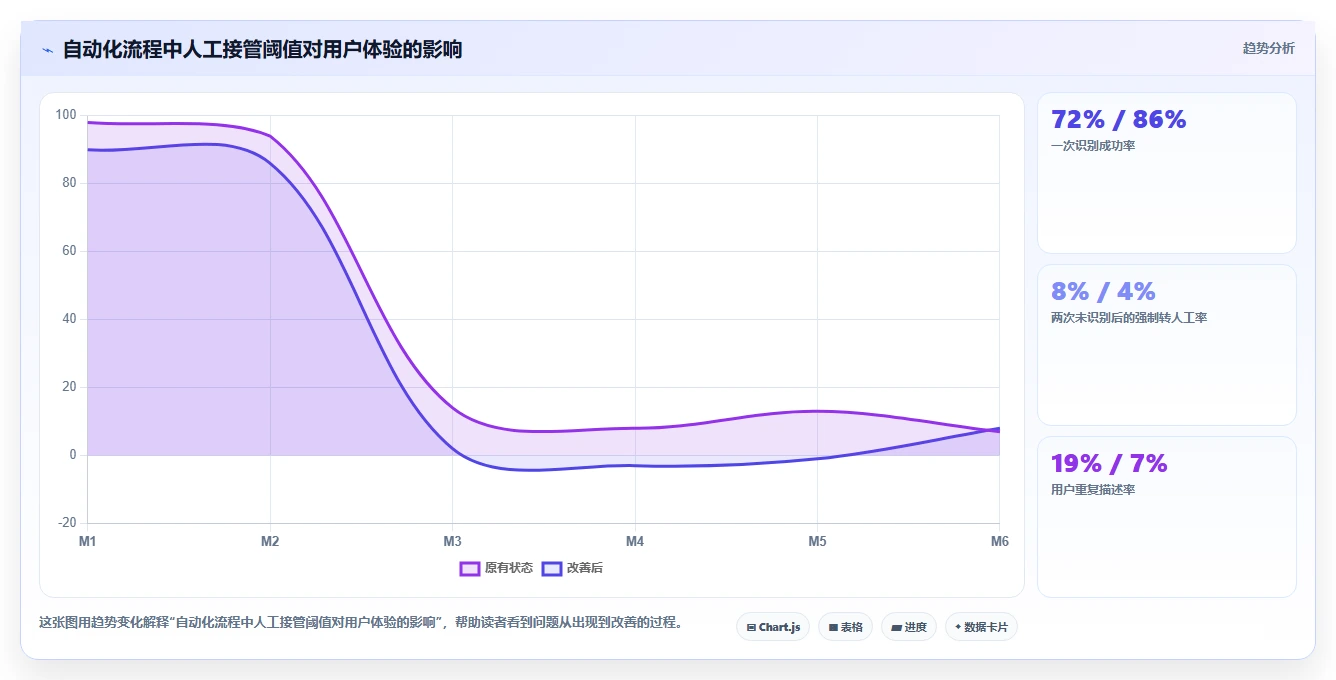Click the chart title 自动化流程中人工接管阈值对用户体验的影响
Viewport: 1336px width, 680px height.
pyautogui.click(x=262, y=49)
